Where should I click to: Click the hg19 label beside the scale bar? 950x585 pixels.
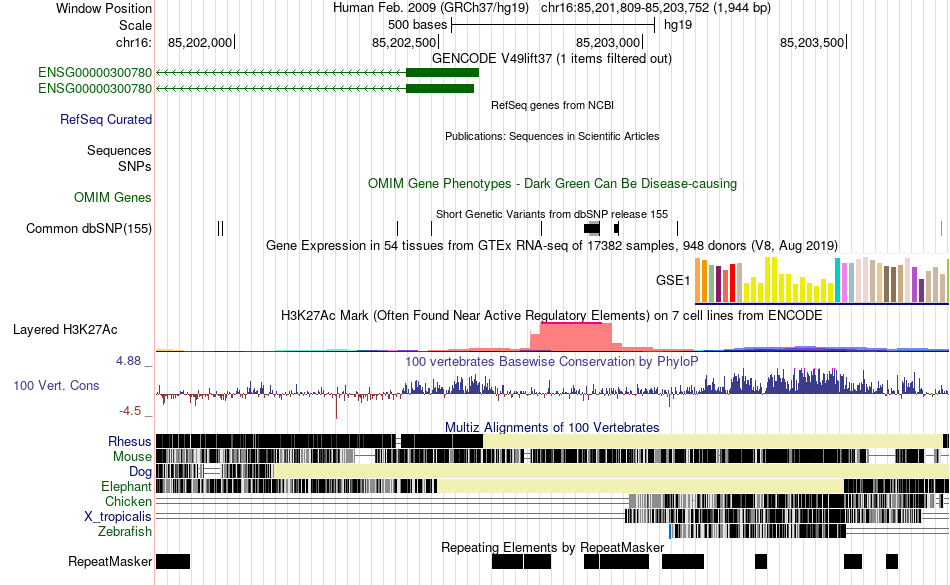click(678, 25)
